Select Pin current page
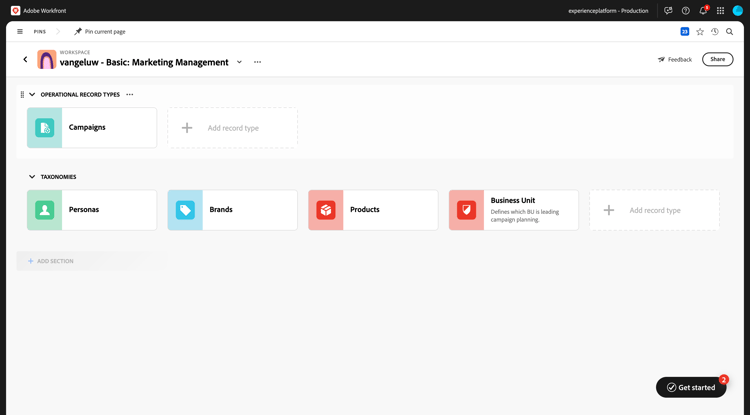 tap(100, 32)
